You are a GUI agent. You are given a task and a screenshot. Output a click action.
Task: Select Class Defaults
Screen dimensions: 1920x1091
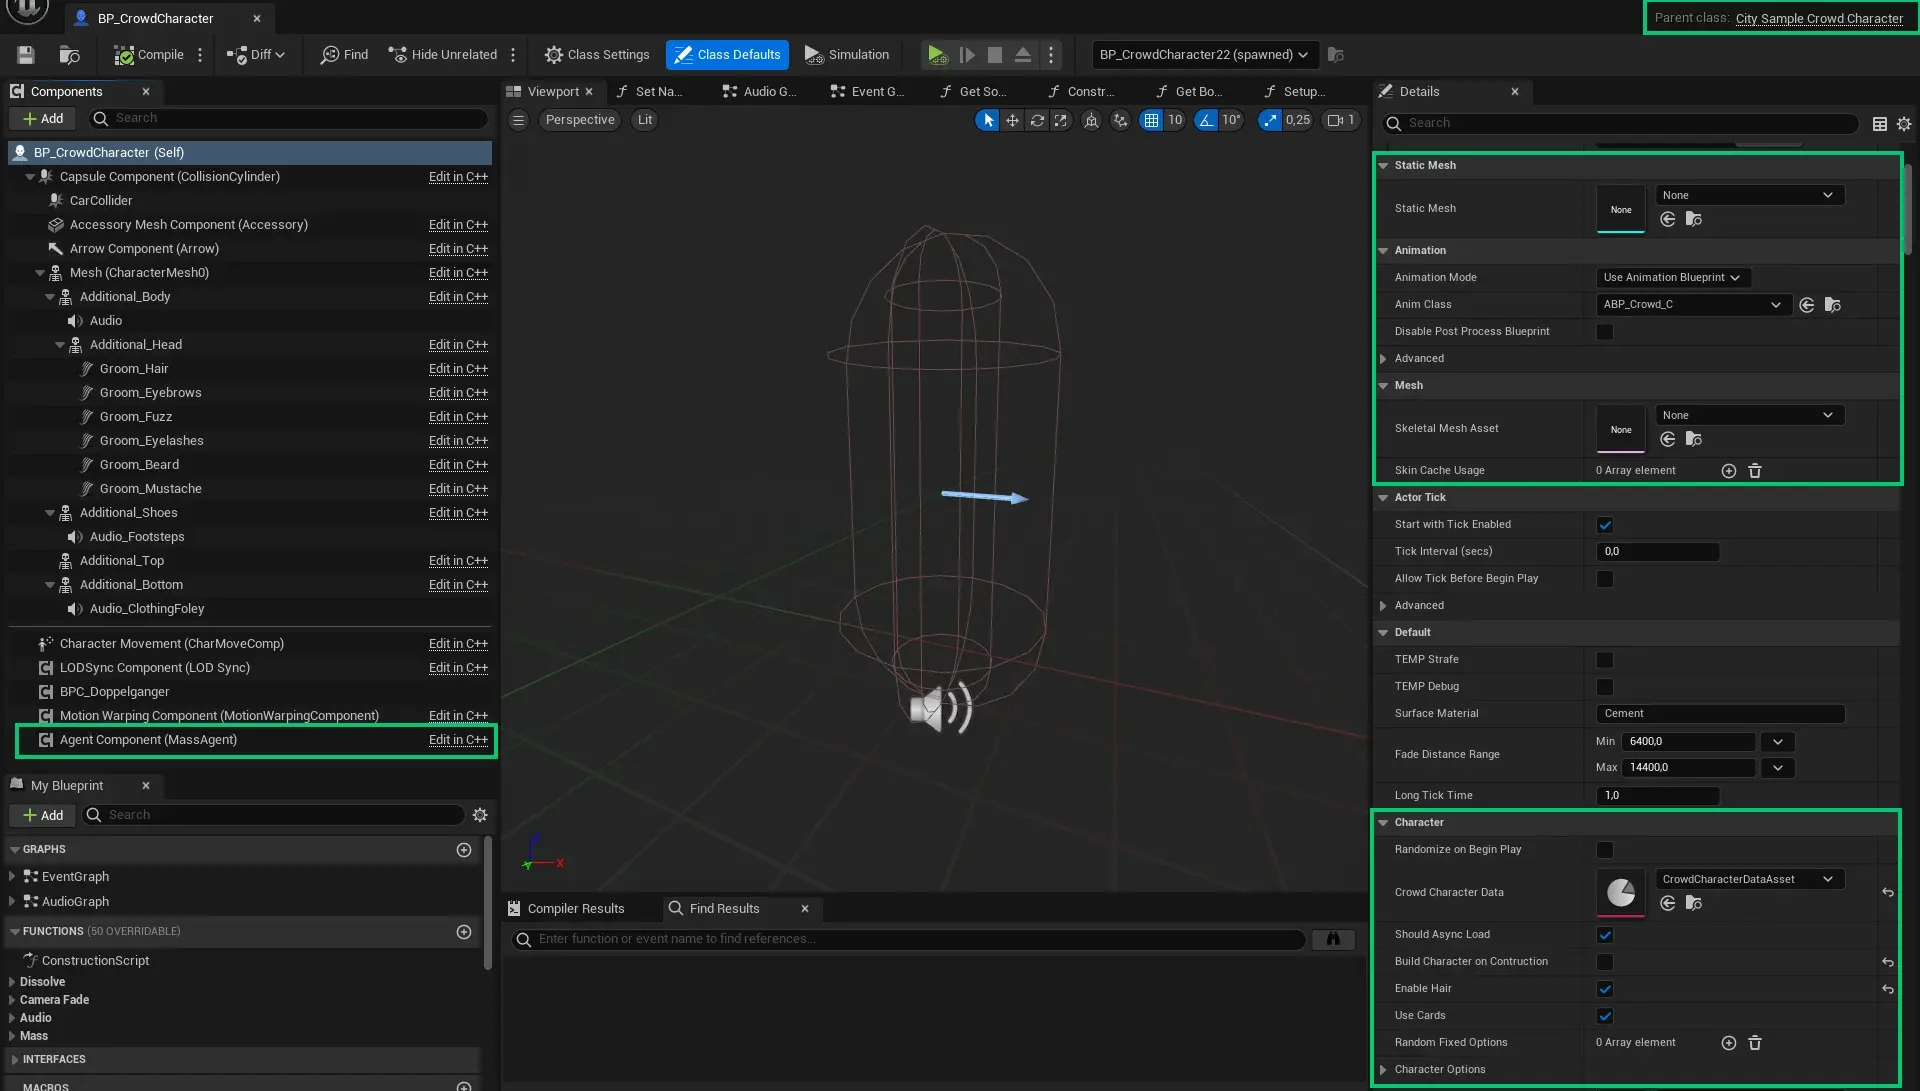(x=727, y=55)
